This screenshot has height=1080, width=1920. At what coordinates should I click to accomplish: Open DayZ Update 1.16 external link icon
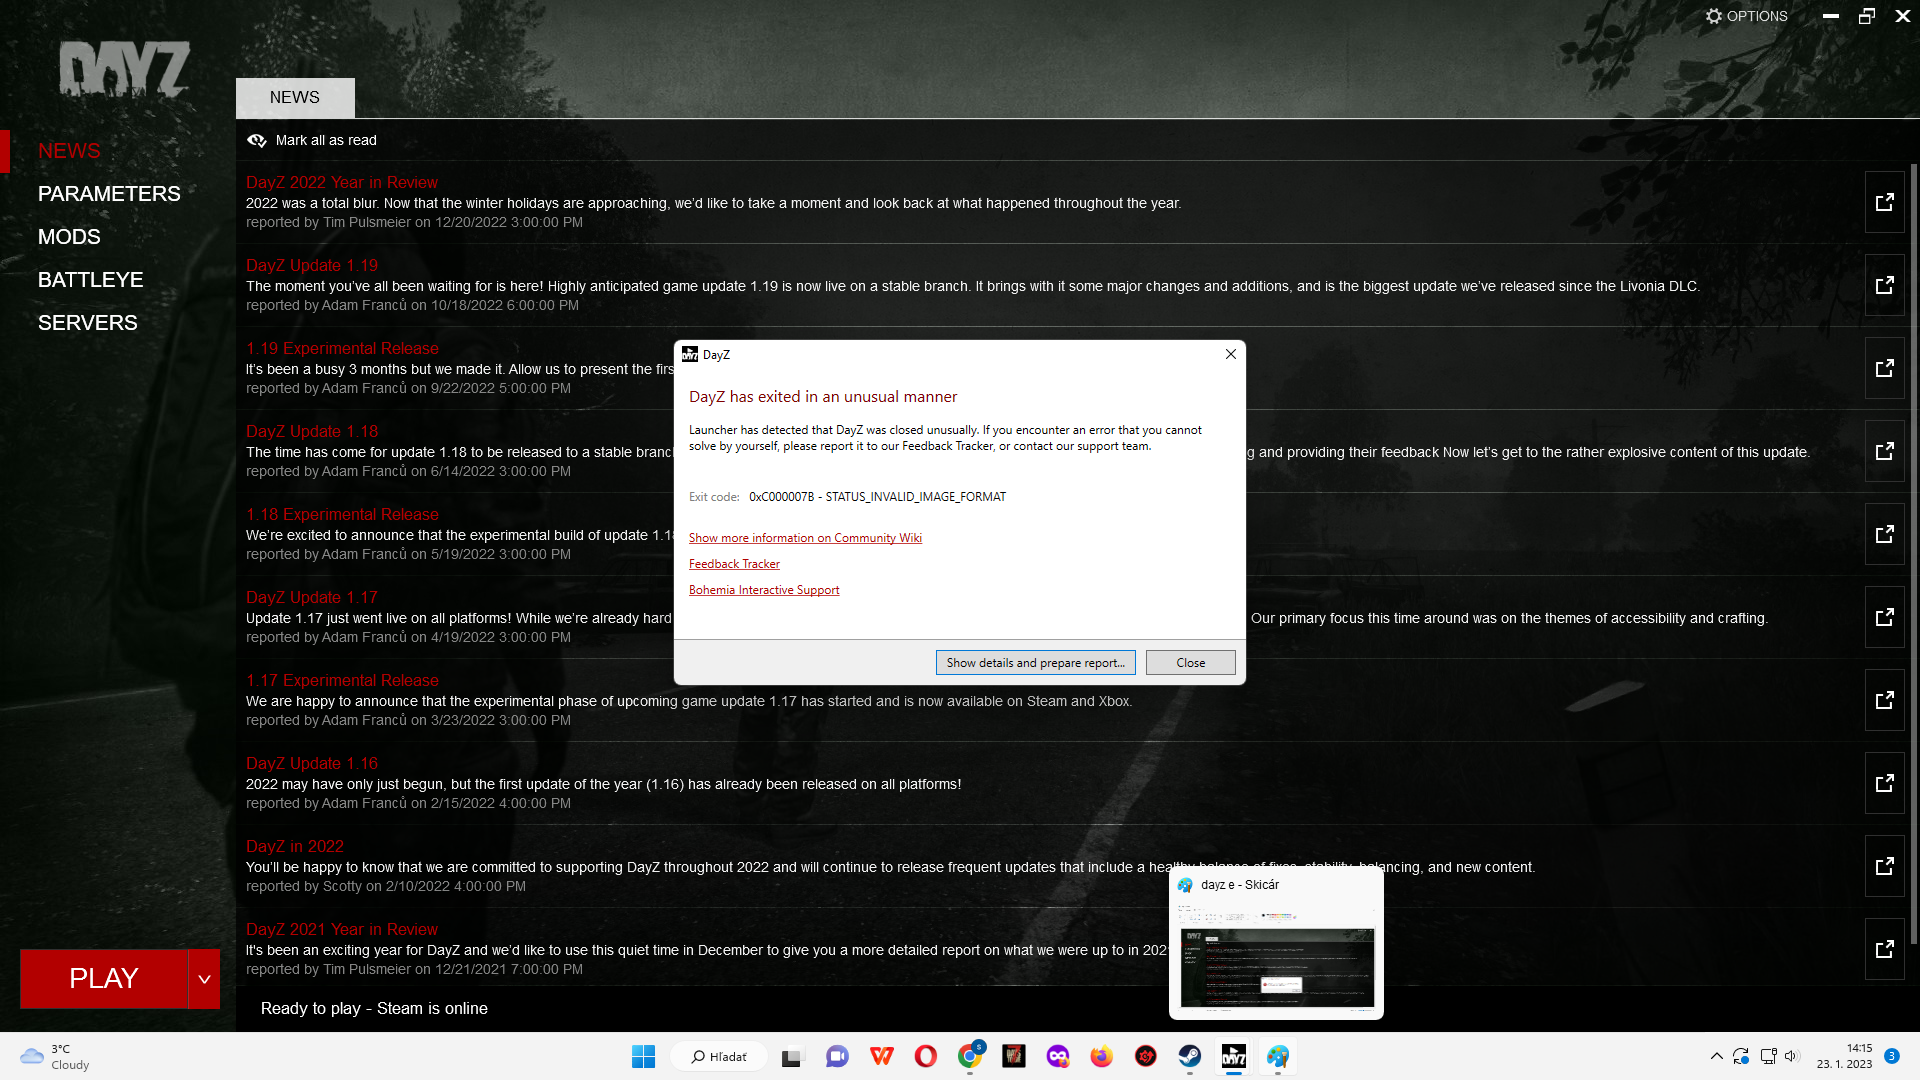[1885, 783]
